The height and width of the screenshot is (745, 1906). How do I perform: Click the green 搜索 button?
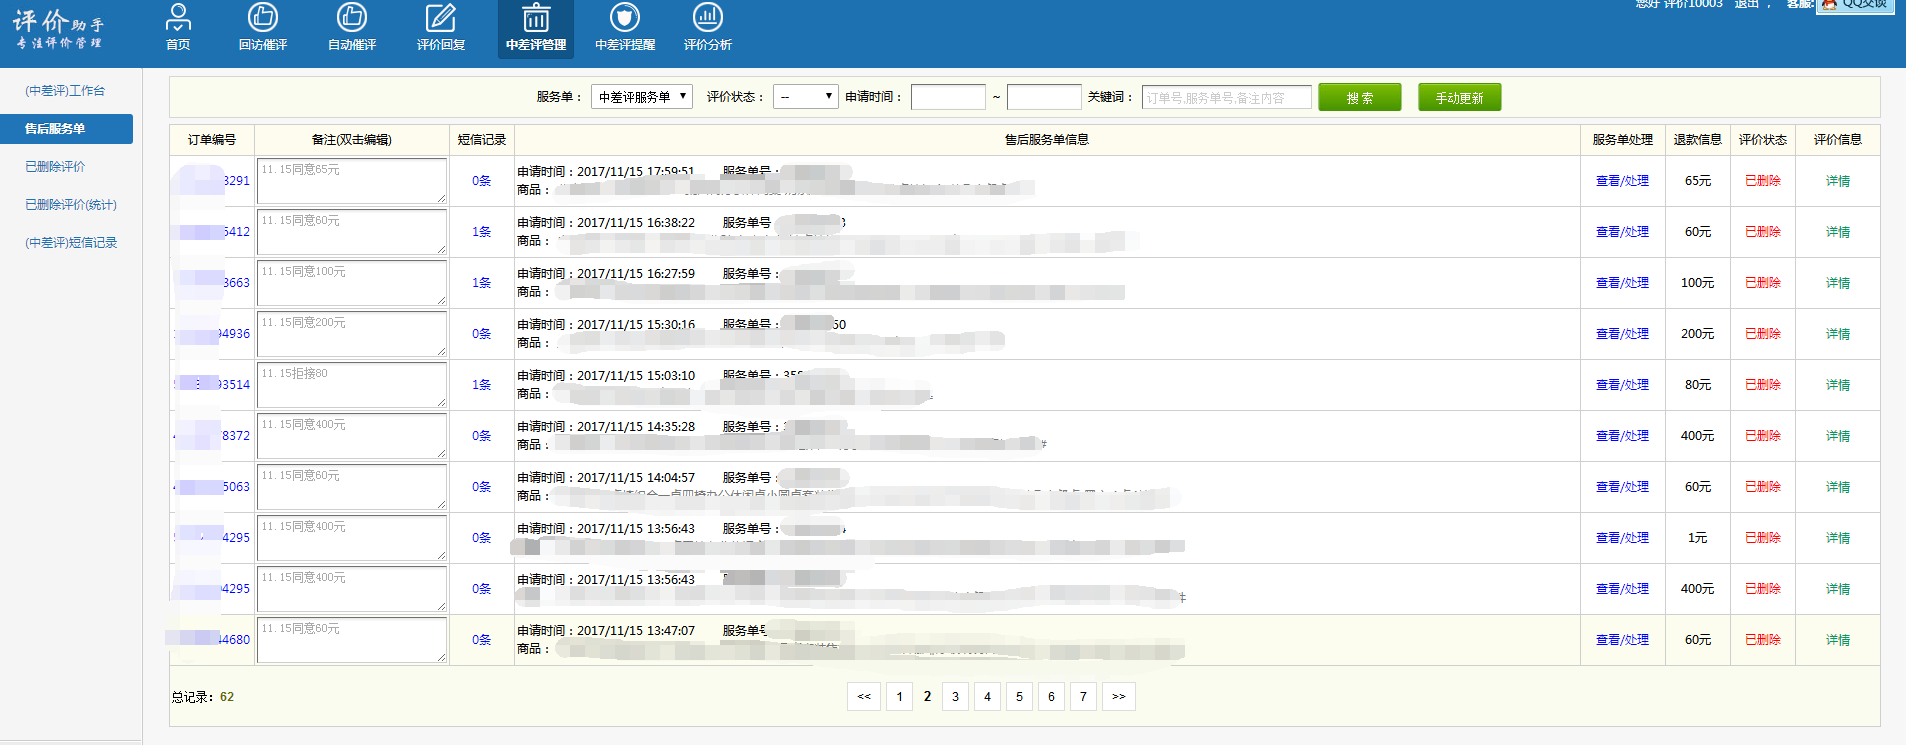(x=1359, y=97)
